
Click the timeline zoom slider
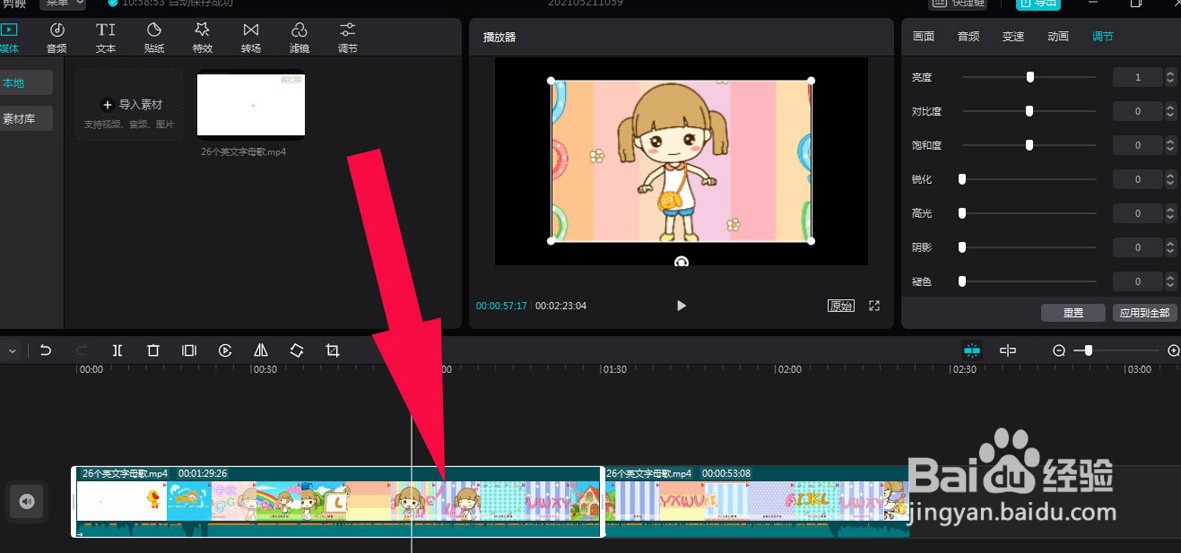(1116, 350)
